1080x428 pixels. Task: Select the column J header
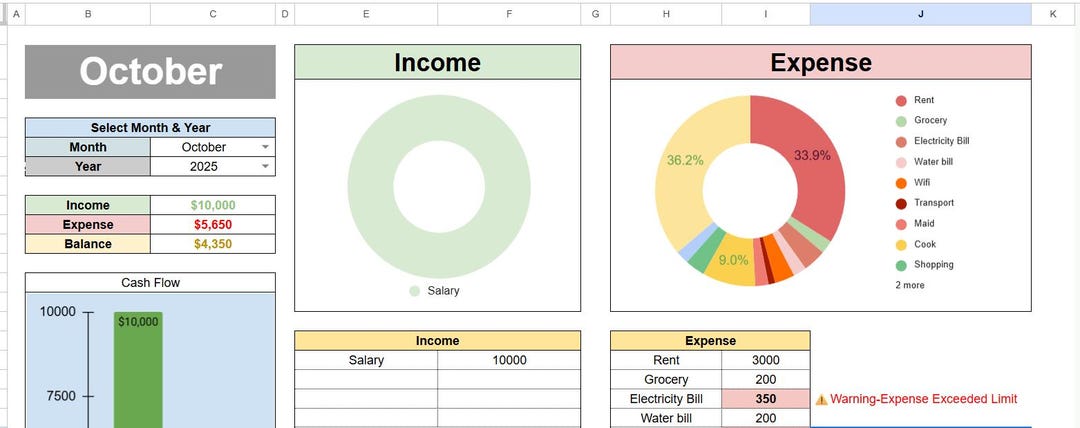tap(920, 14)
